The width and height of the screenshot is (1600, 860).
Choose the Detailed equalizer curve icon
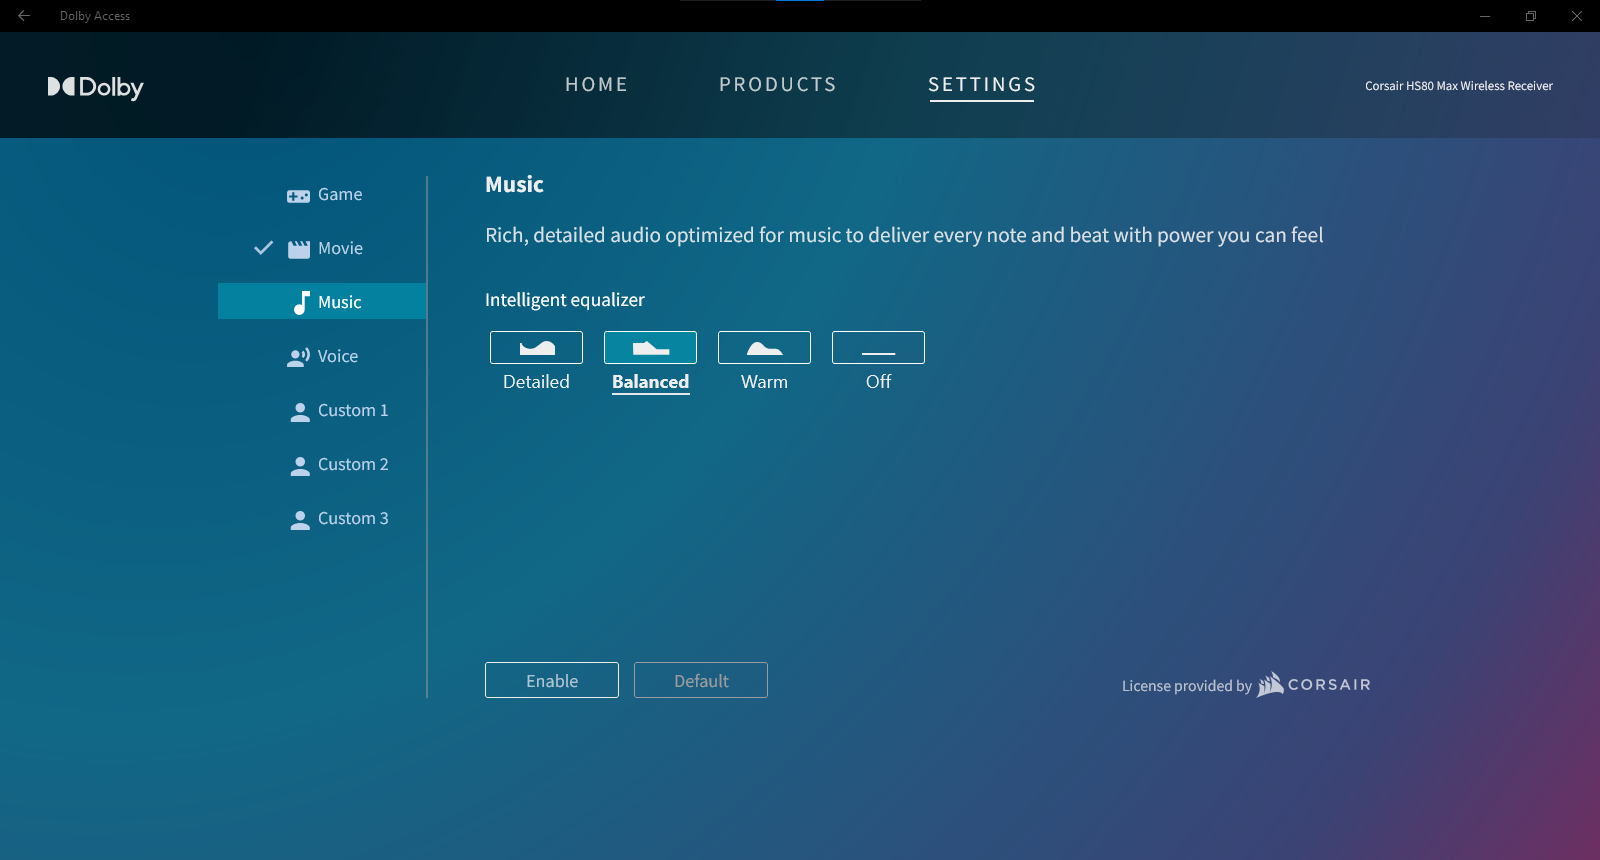(x=536, y=347)
